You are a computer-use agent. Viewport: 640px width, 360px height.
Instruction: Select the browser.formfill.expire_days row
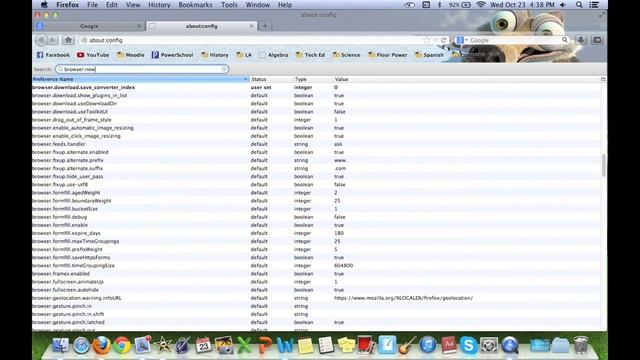pyautogui.click(x=316, y=233)
